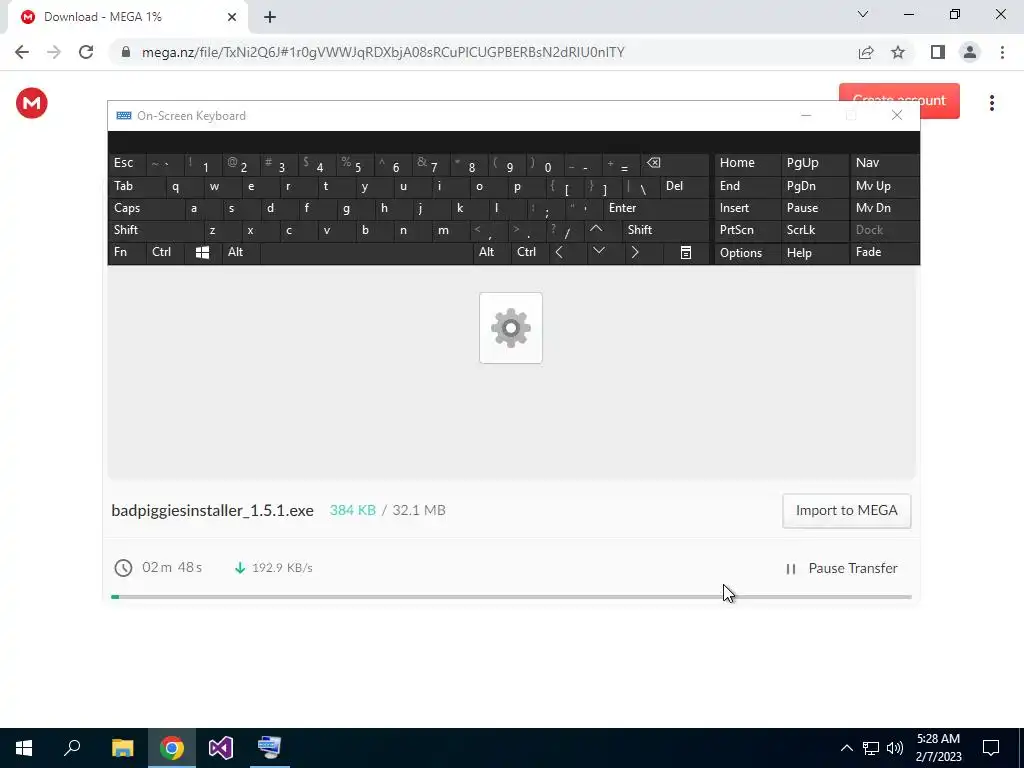Click the download speed 192.9 KB/s

pyautogui.click(x=282, y=568)
